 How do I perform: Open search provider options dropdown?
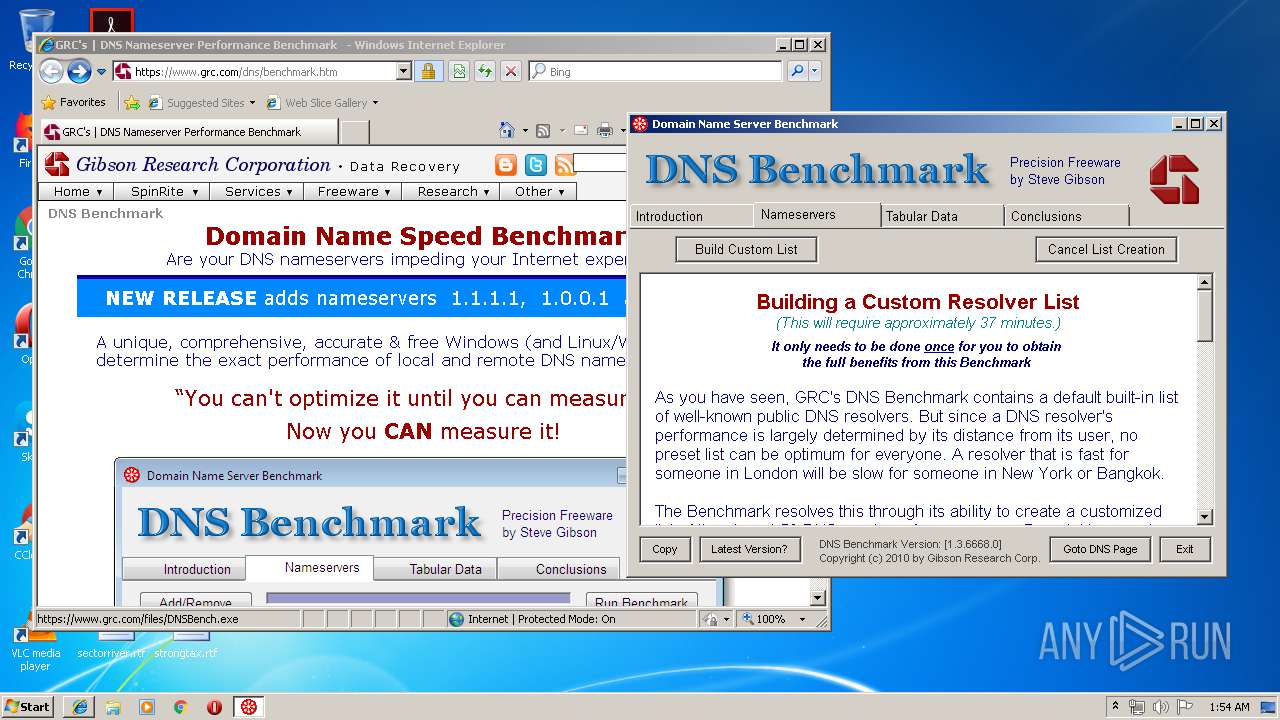pos(815,72)
